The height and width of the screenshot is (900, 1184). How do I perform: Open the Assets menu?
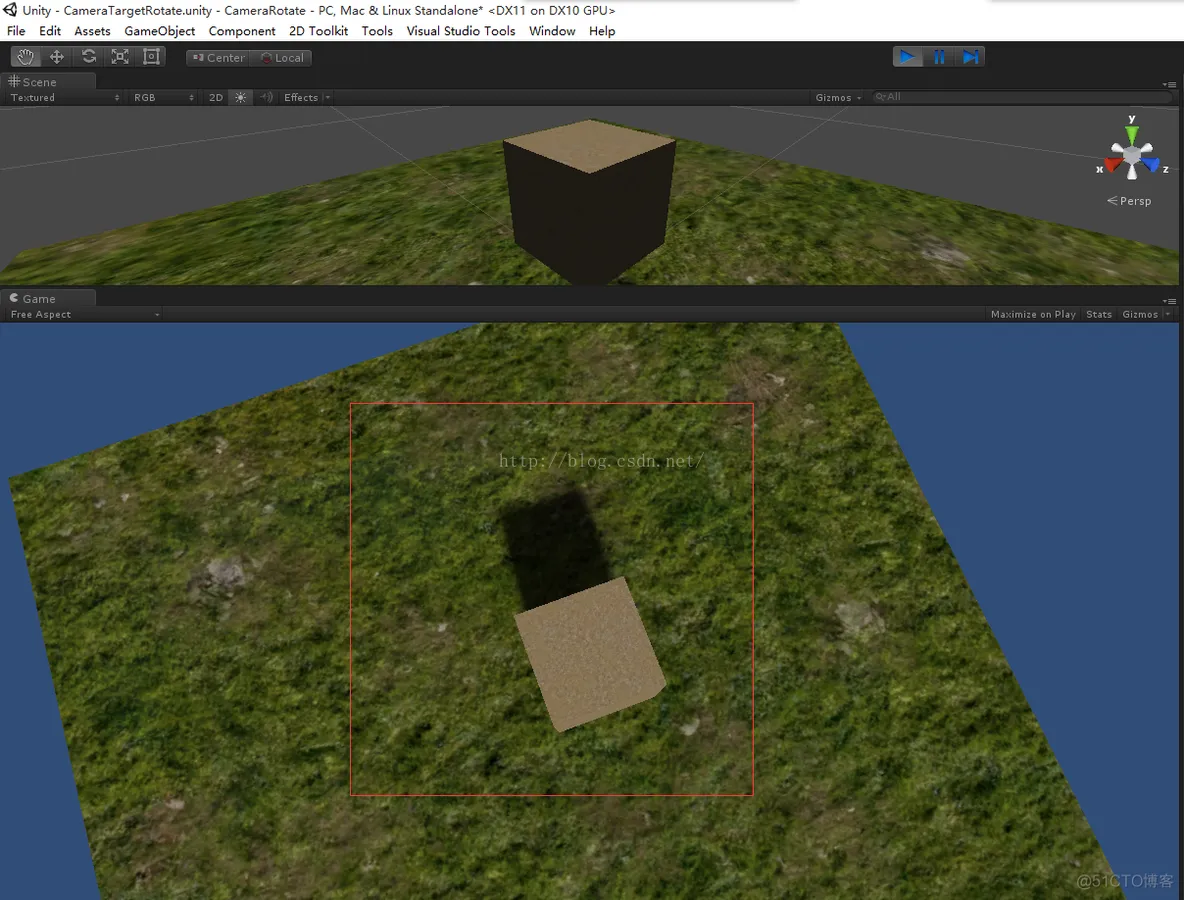pos(92,31)
